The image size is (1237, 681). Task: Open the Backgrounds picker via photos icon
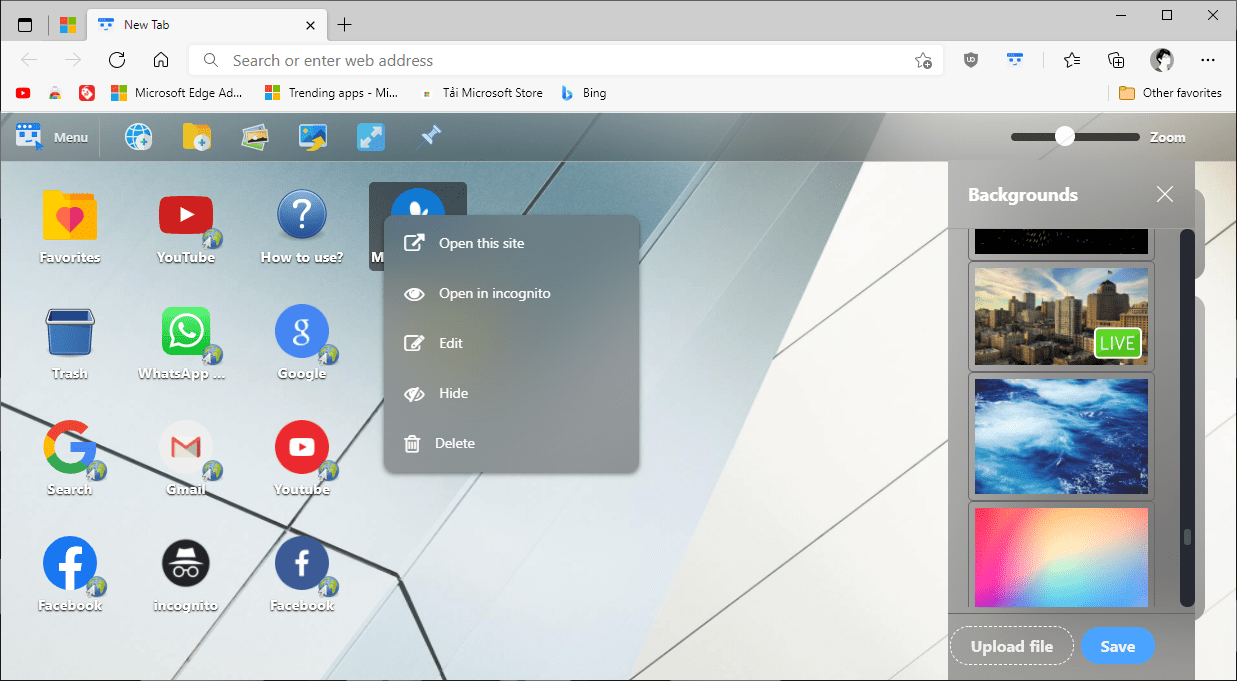(x=254, y=136)
